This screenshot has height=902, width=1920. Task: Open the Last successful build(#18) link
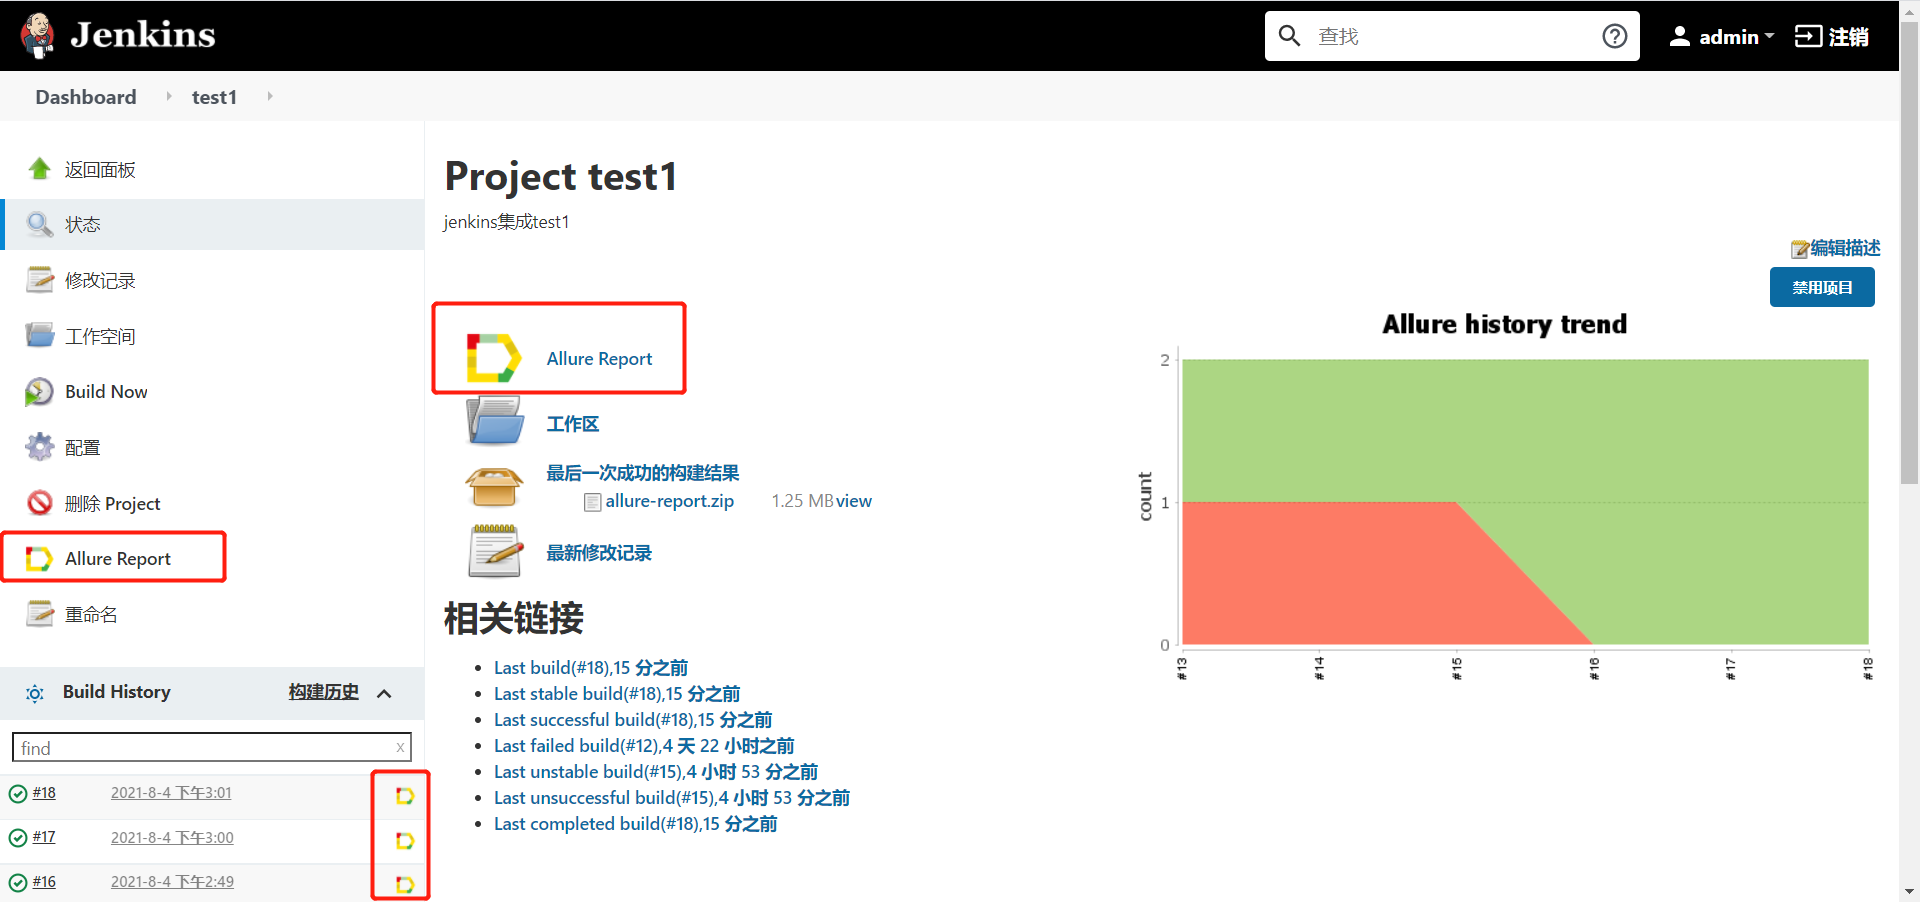pos(633,720)
